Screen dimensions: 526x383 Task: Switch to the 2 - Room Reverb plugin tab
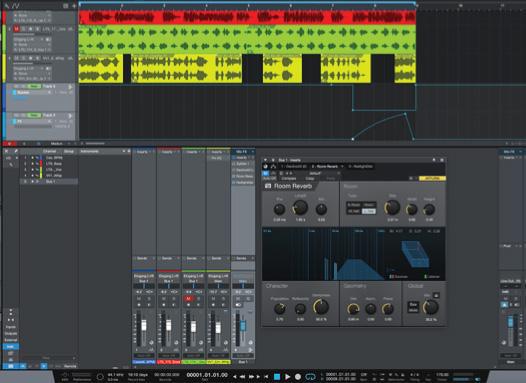point(325,166)
